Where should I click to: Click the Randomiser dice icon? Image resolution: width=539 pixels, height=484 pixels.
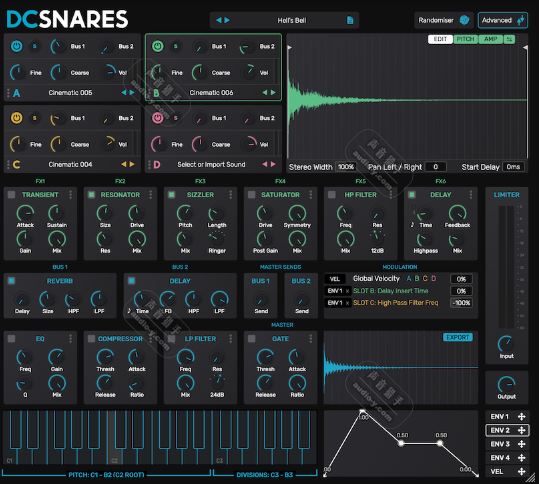click(464, 20)
